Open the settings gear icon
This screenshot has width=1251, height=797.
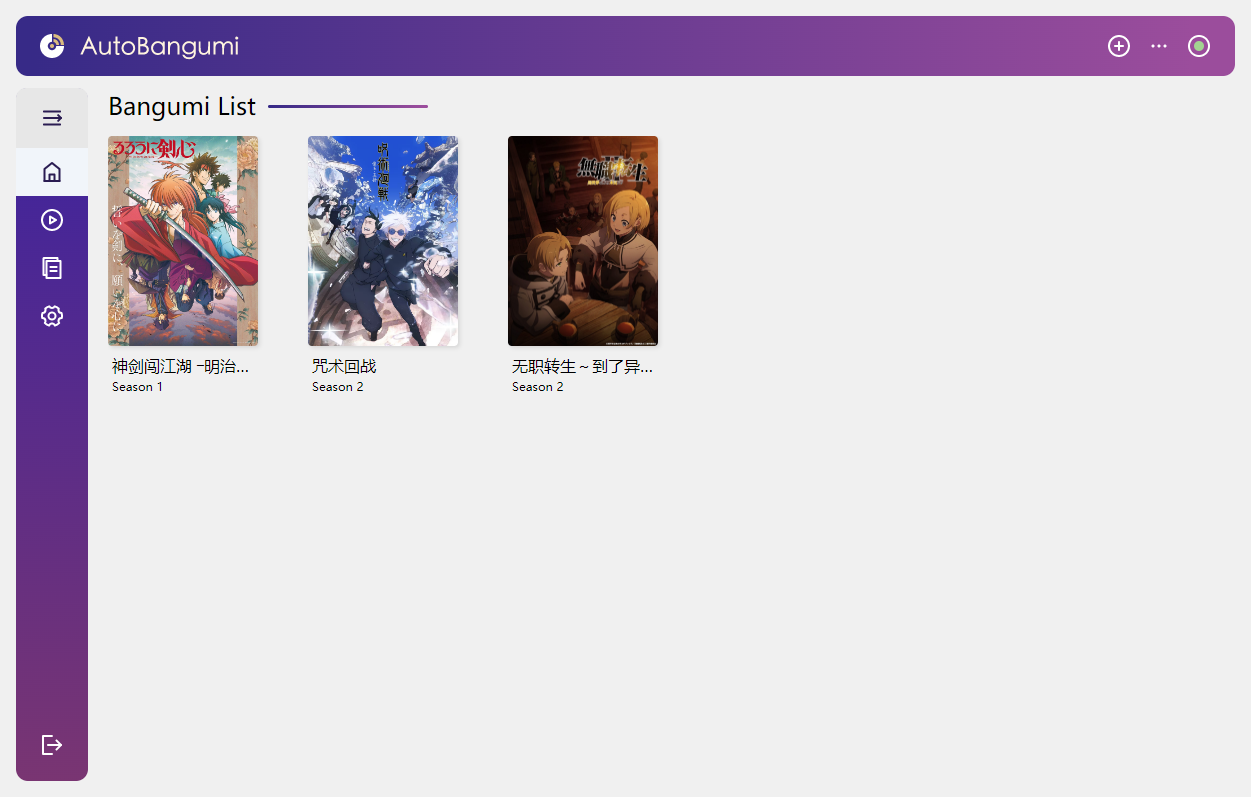pyautogui.click(x=52, y=316)
